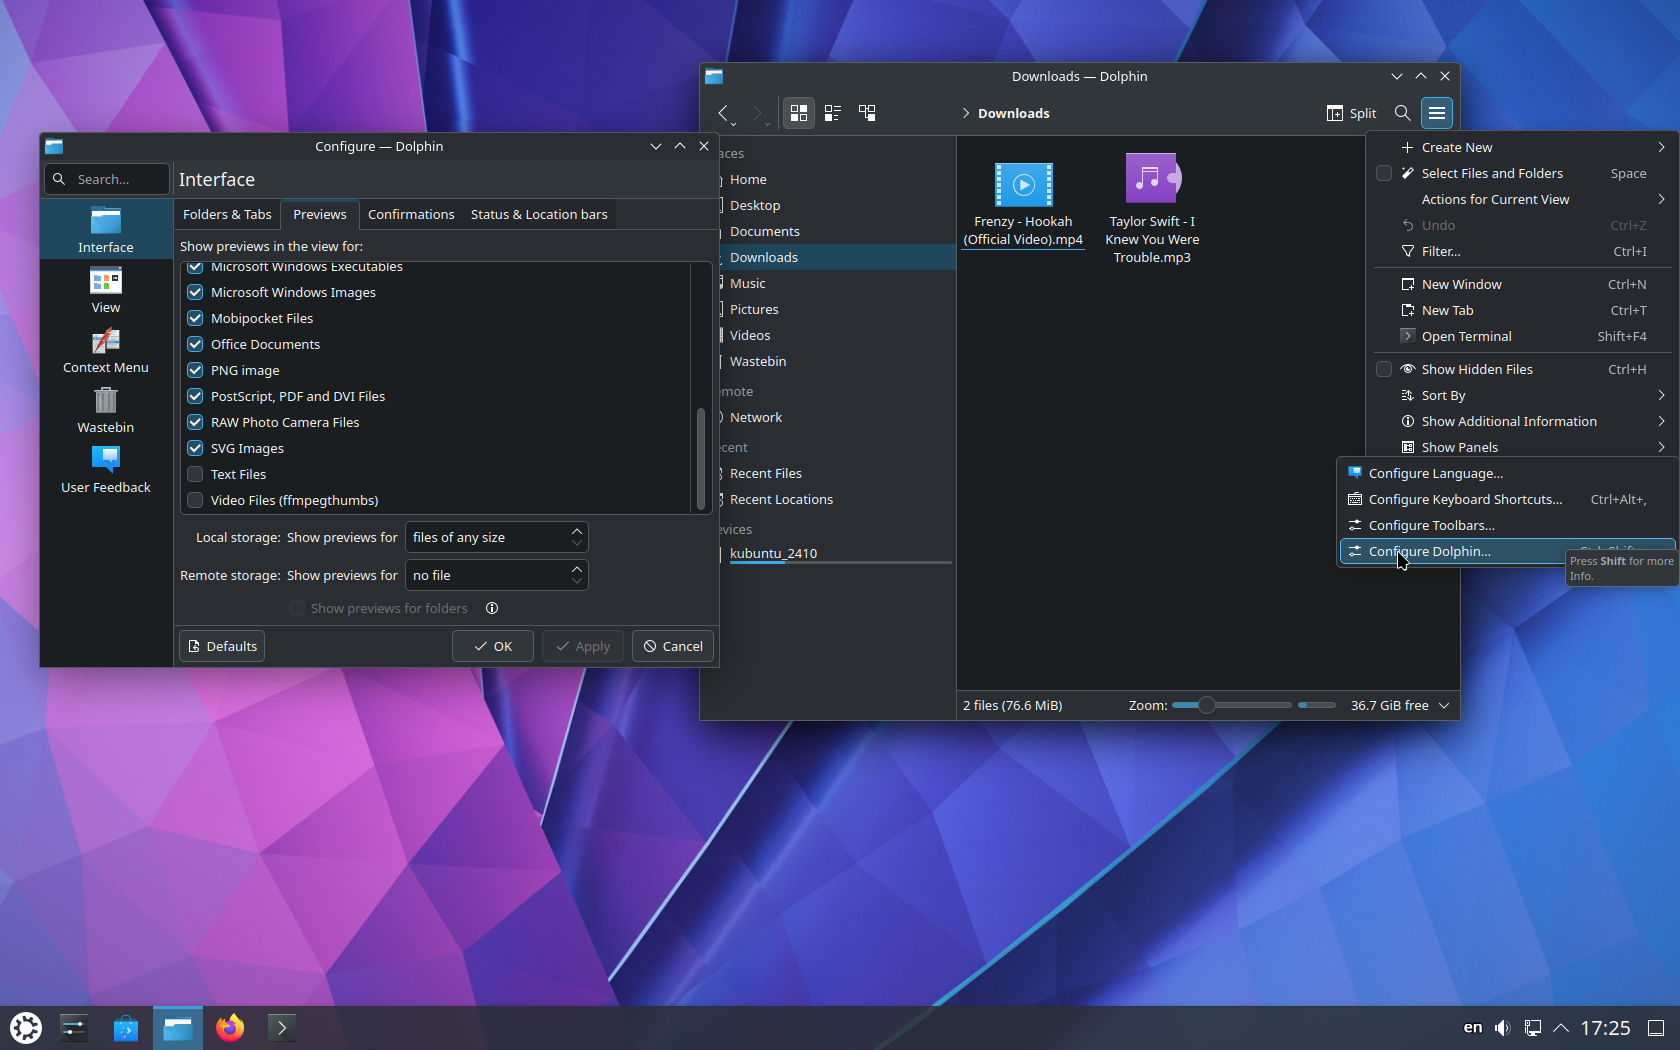This screenshot has width=1680, height=1050.
Task: Switch to Status & Location bars tab
Action: [x=539, y=214]
